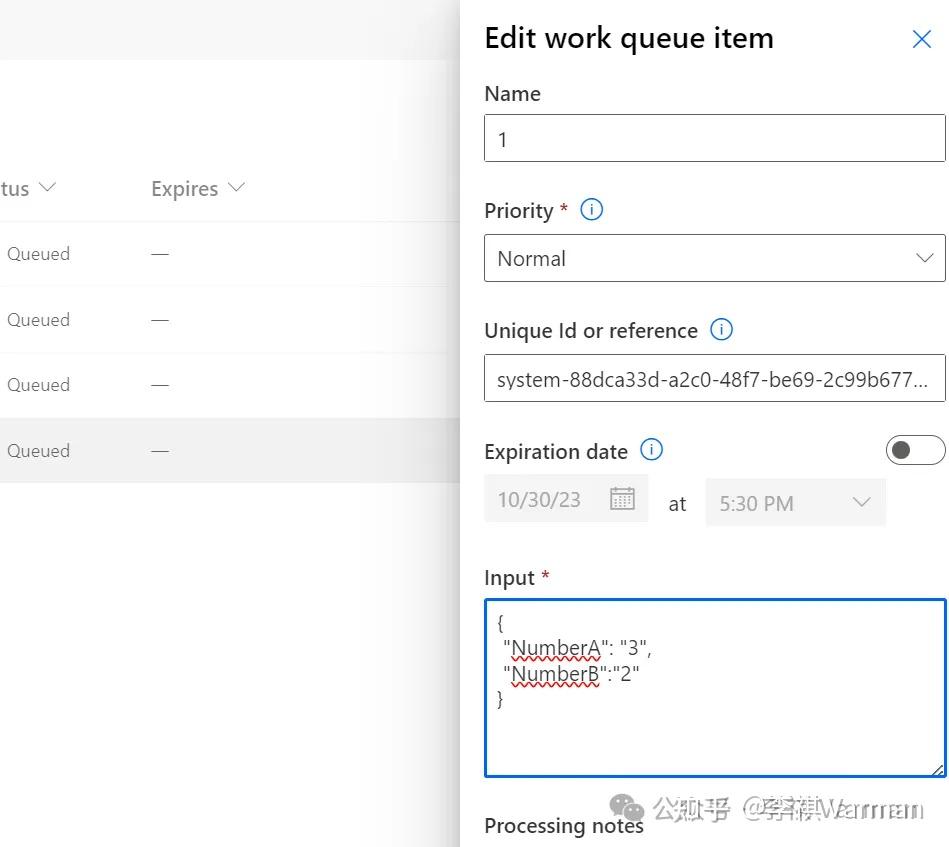949x847 pixels.
Task: Open the Priority info tooltip icon
Action: coord(591,210)
